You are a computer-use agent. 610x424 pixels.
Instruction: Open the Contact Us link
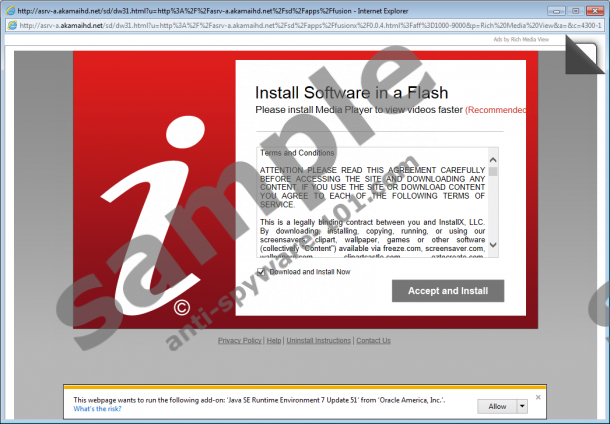(373, 340)
